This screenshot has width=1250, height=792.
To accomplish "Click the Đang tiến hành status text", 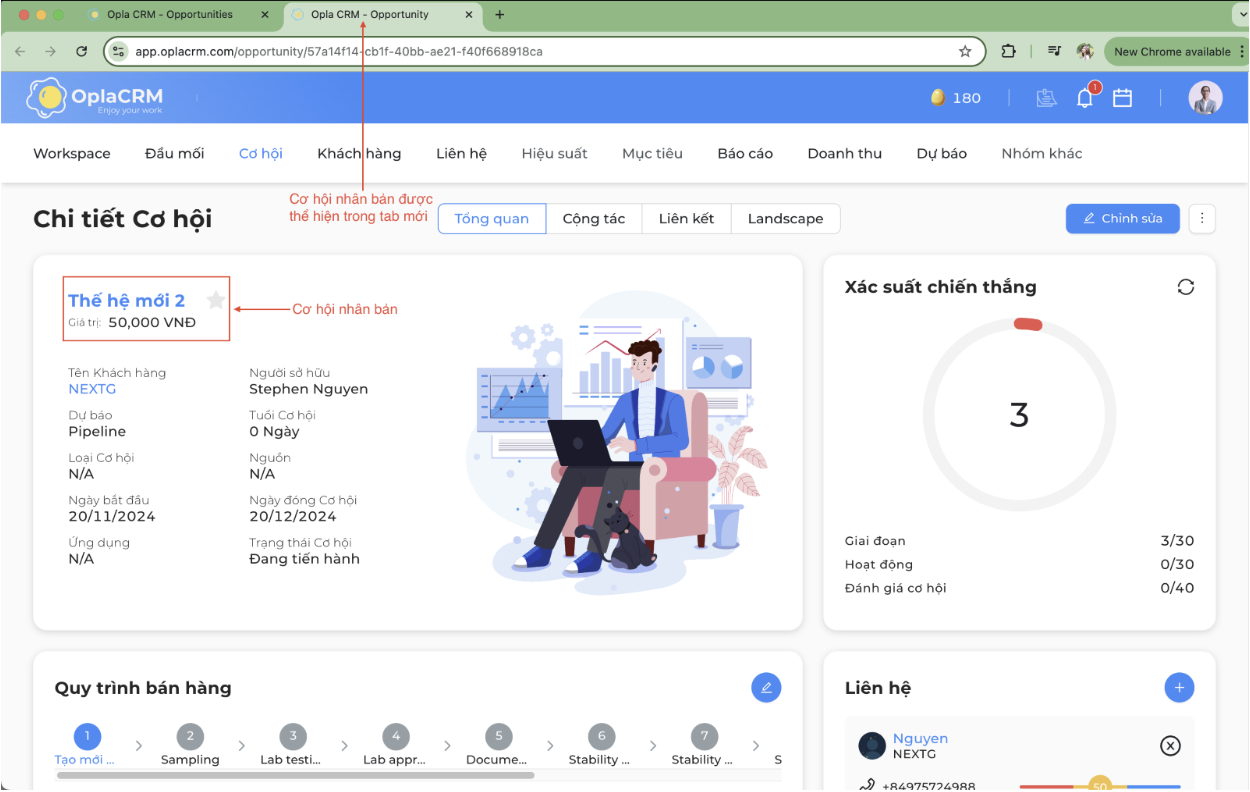I will pos(304,559).
